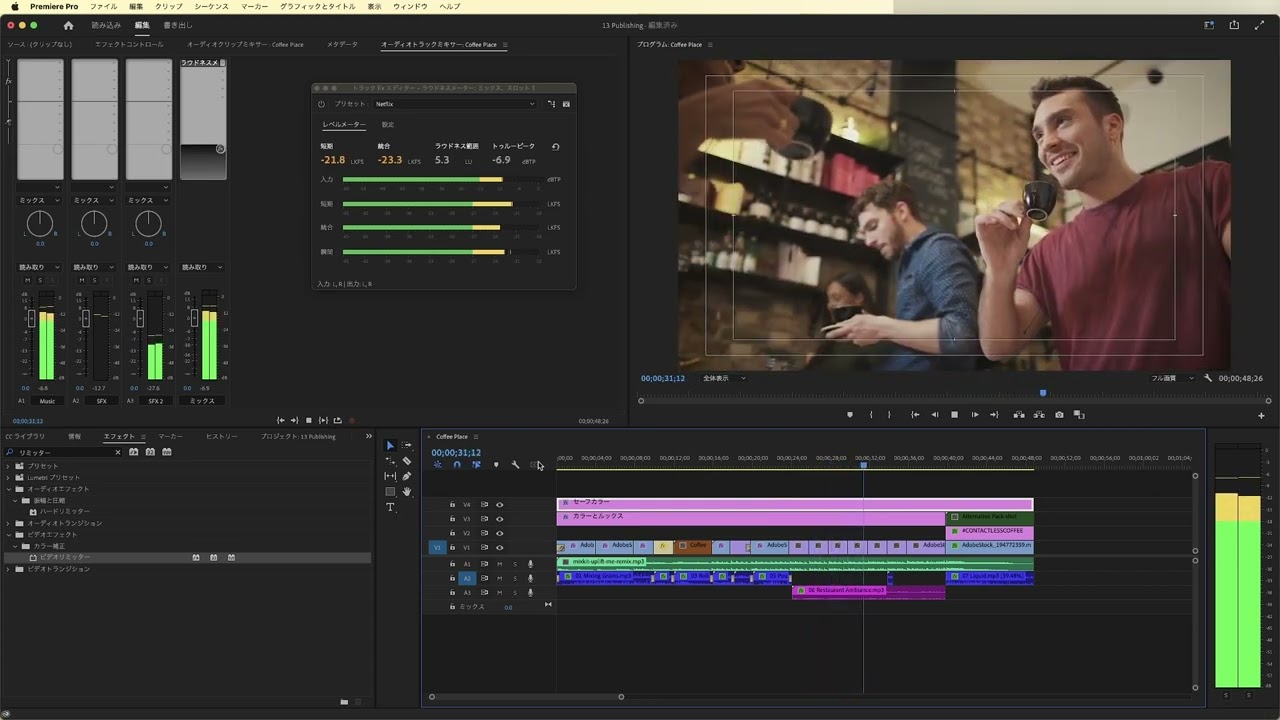Open the 書き出し workspace
The height and width of the screenshot is (720, 1280).
pos(178,25)
